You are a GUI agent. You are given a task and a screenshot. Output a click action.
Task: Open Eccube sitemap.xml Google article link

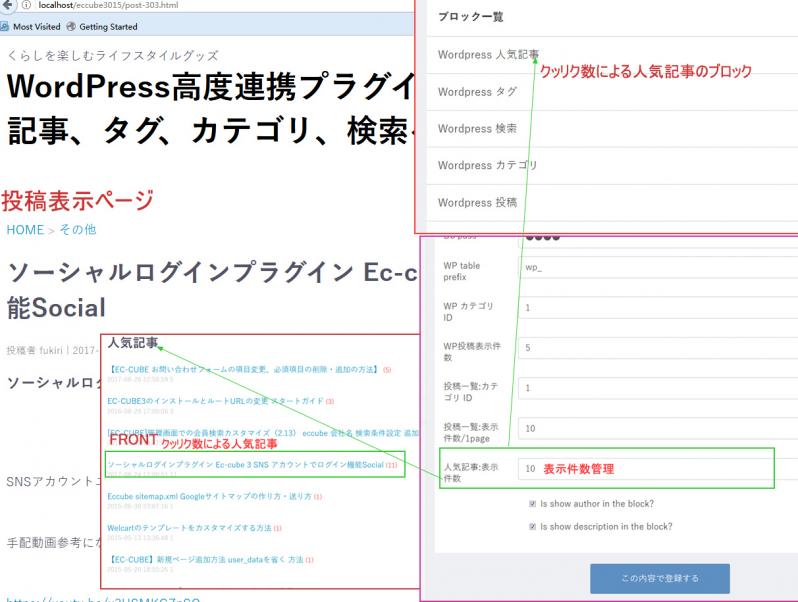pyautogui.click(x=209, y=496)
